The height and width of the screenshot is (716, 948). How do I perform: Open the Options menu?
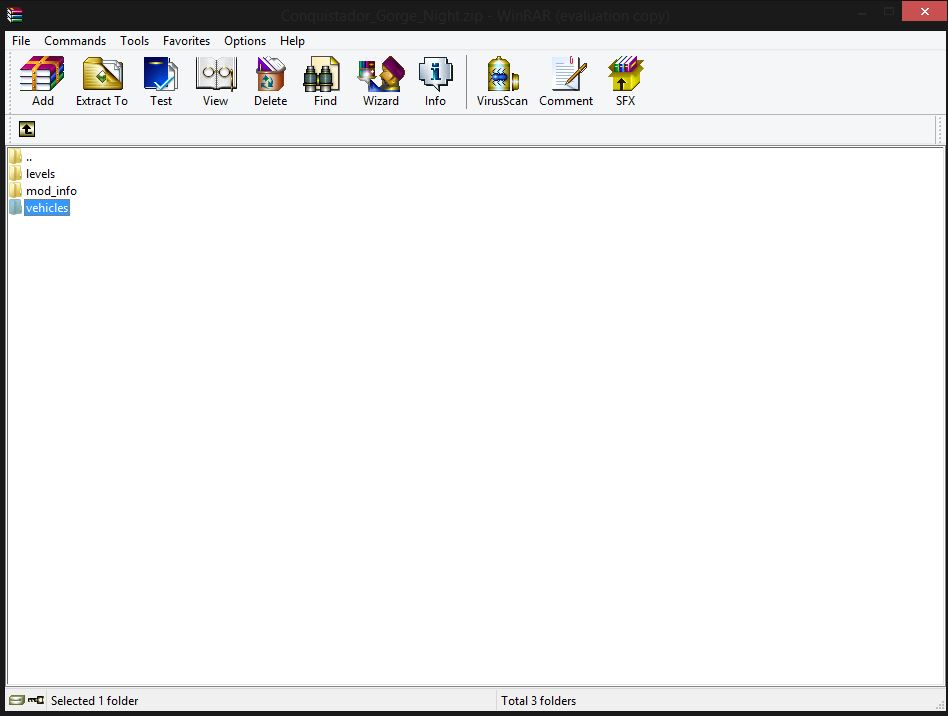coord(245,41)
